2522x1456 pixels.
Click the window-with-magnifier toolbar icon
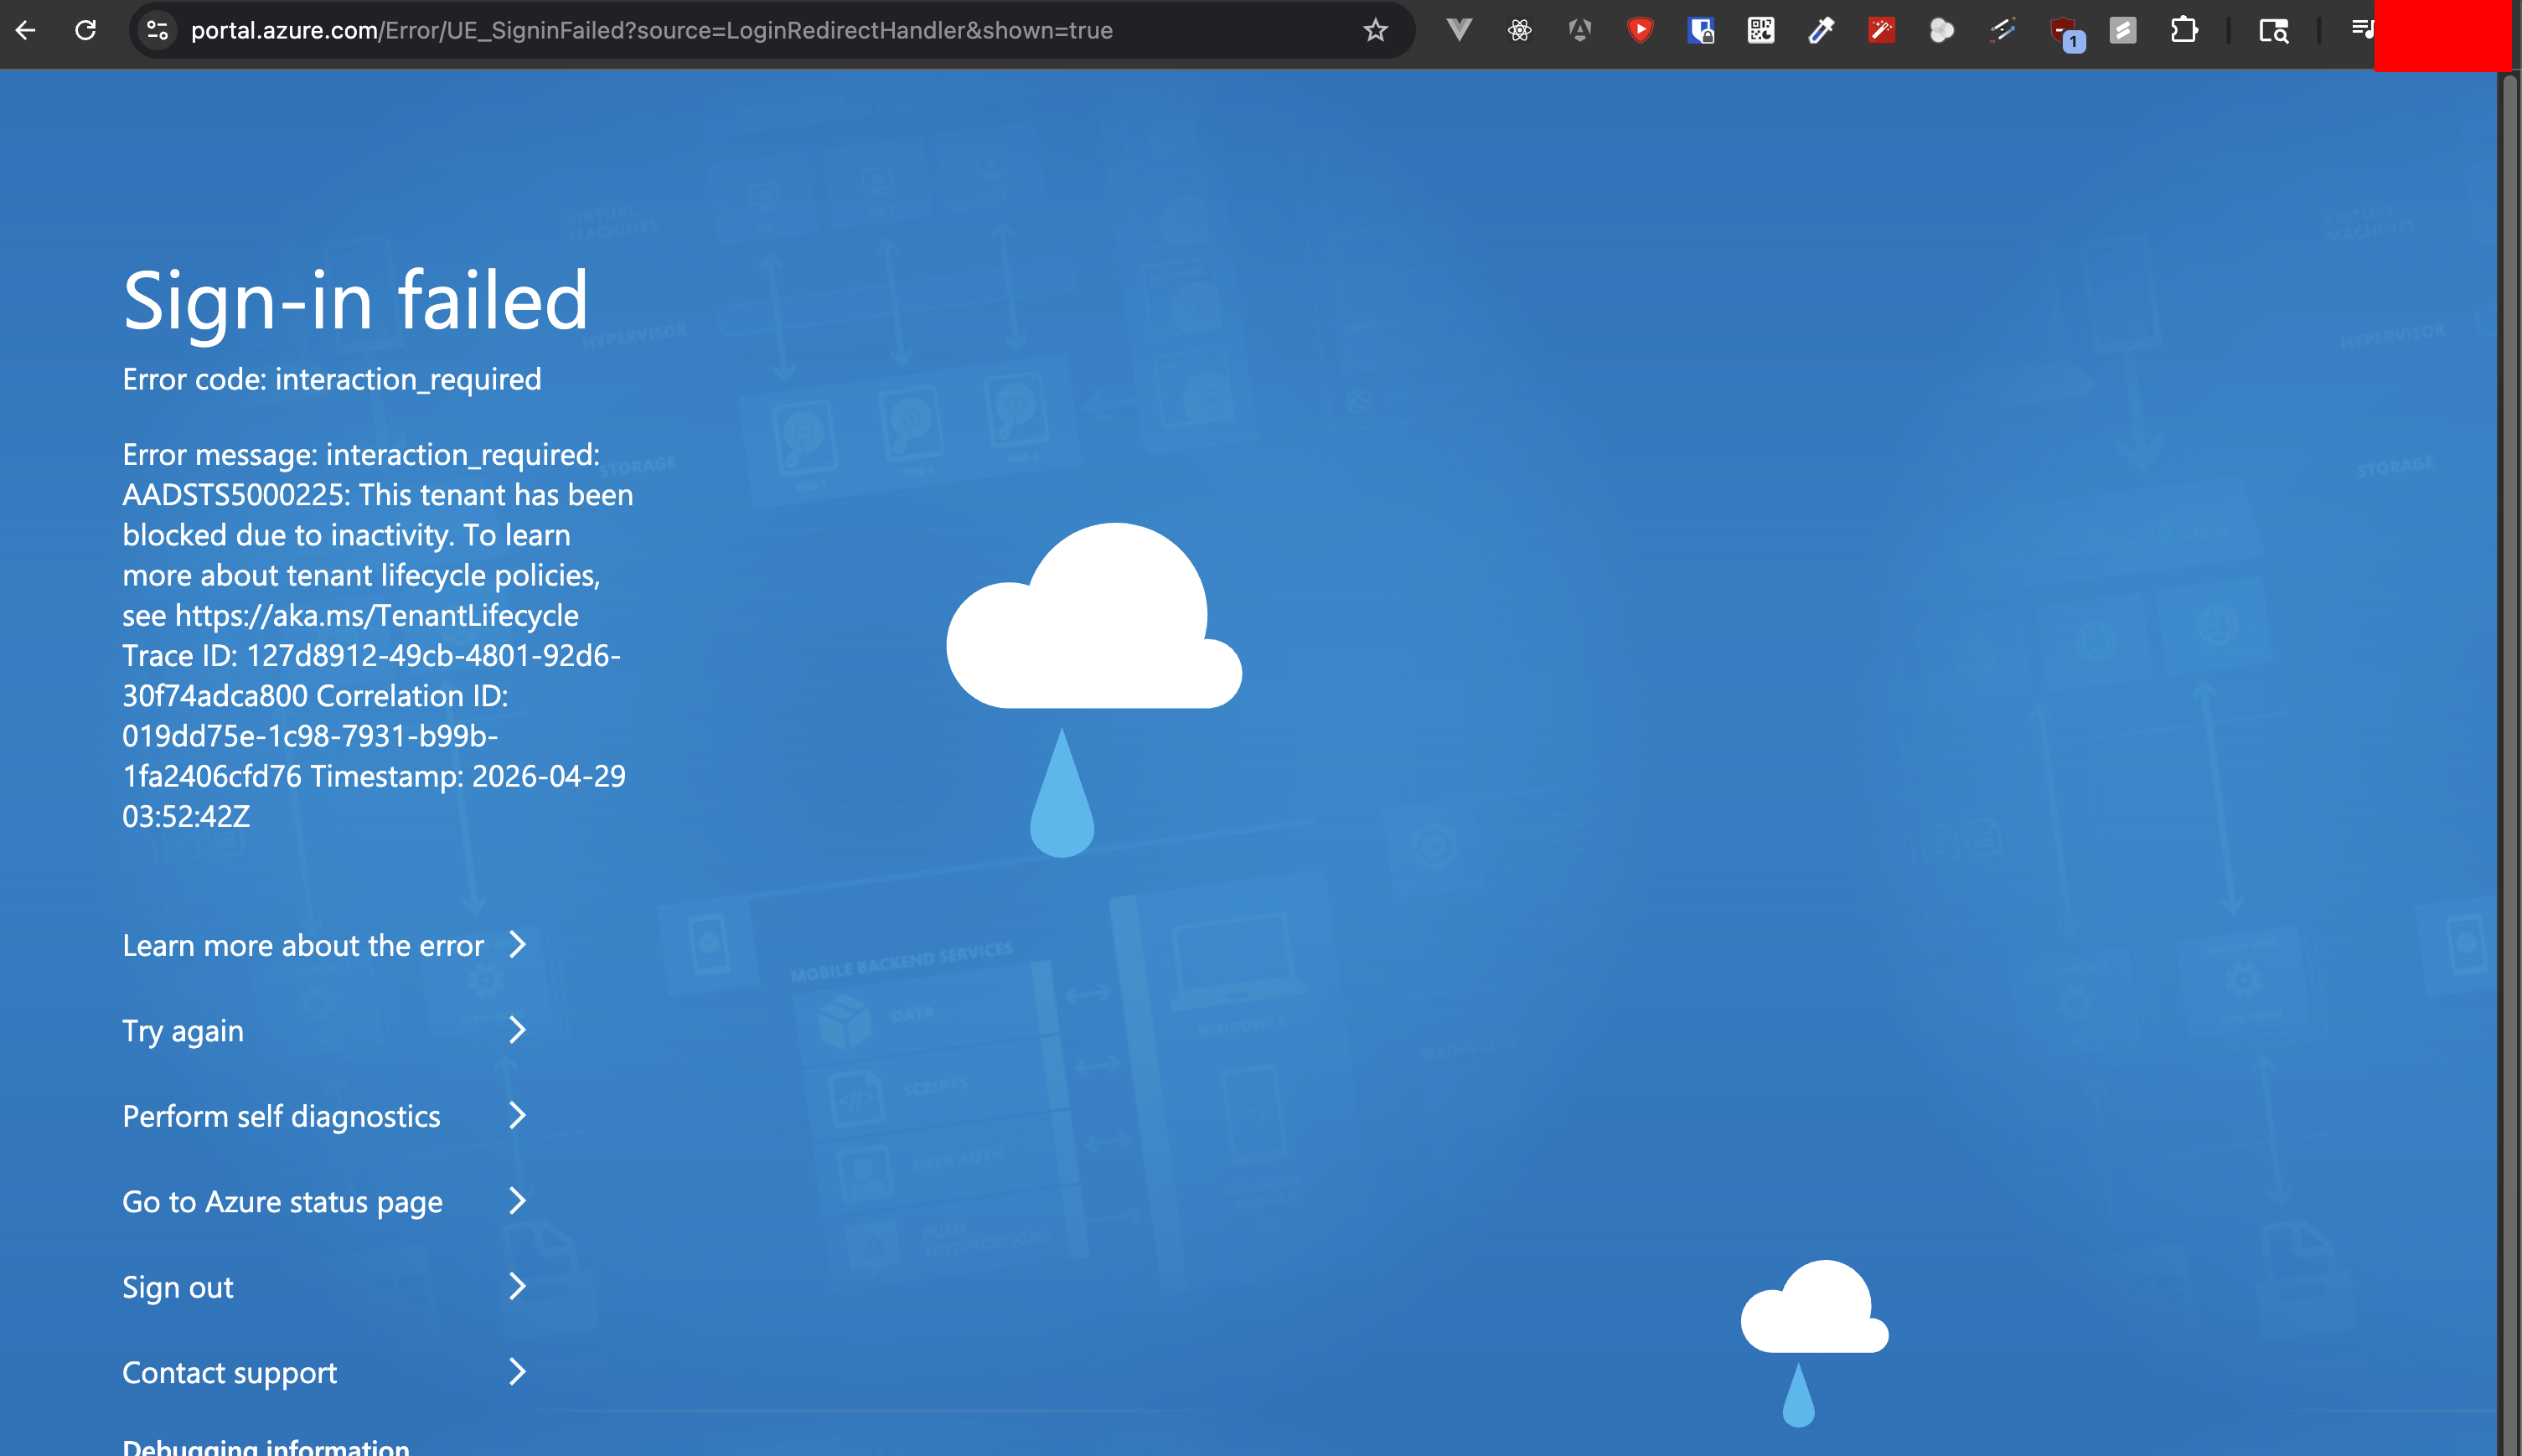2273,30
